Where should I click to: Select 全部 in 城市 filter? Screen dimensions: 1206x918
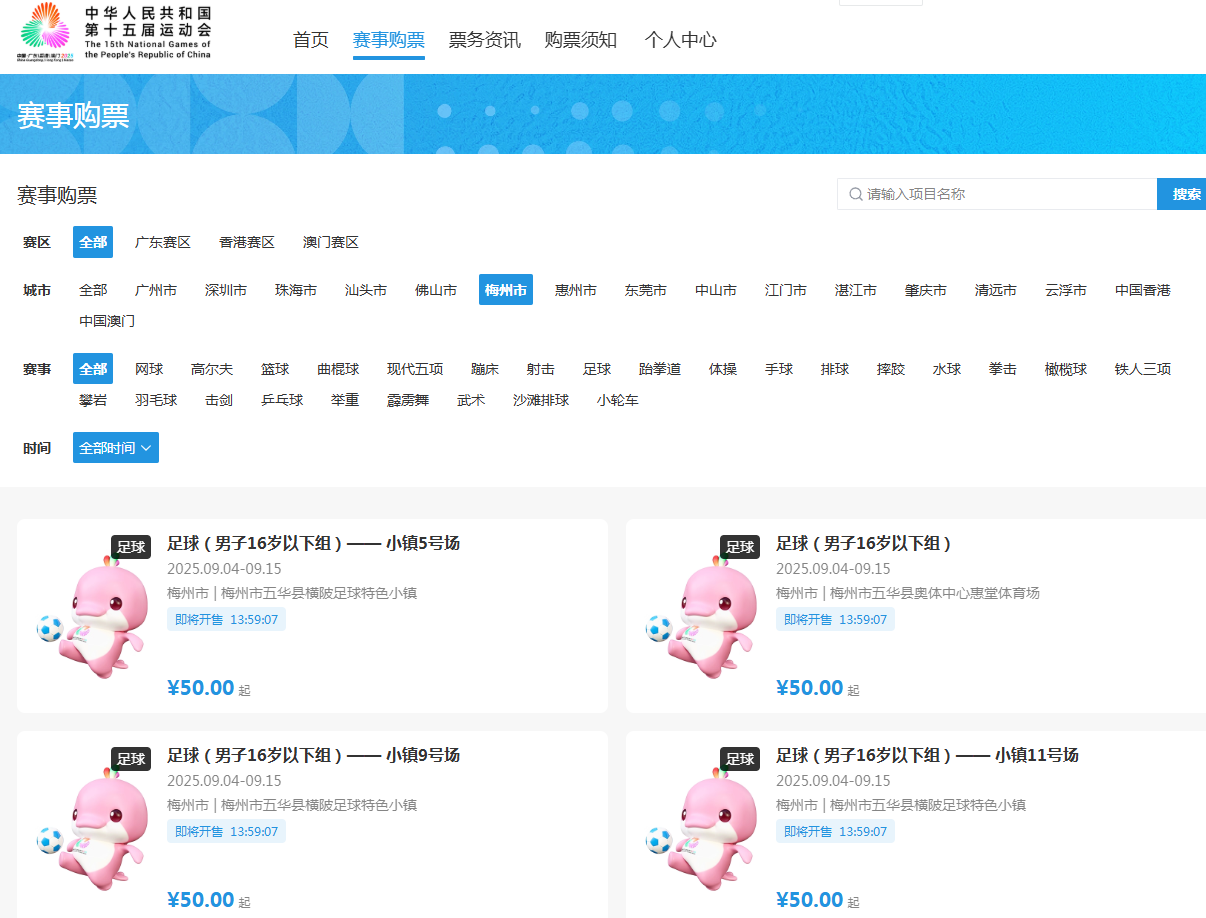pos(93,290)
